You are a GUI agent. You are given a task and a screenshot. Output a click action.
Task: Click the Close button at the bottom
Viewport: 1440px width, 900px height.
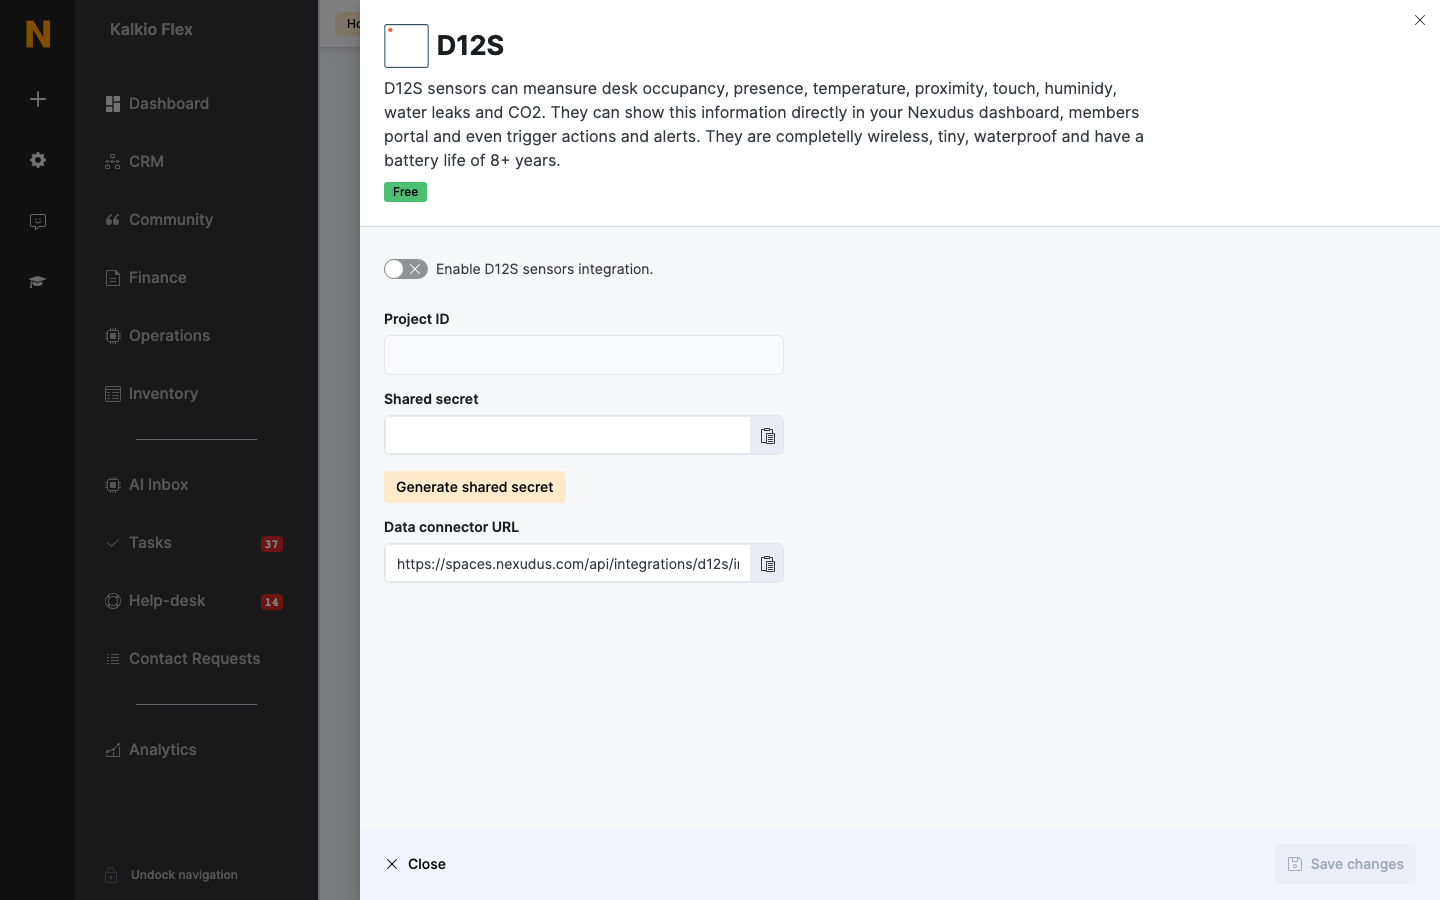click(416, 864)
